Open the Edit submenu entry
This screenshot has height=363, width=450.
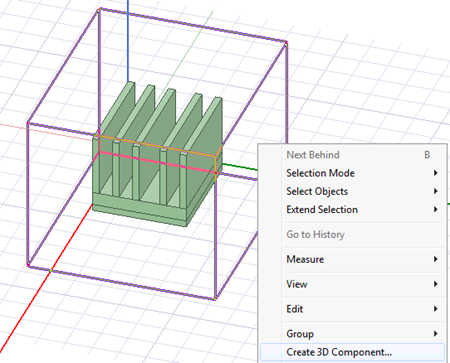point(353,309)
